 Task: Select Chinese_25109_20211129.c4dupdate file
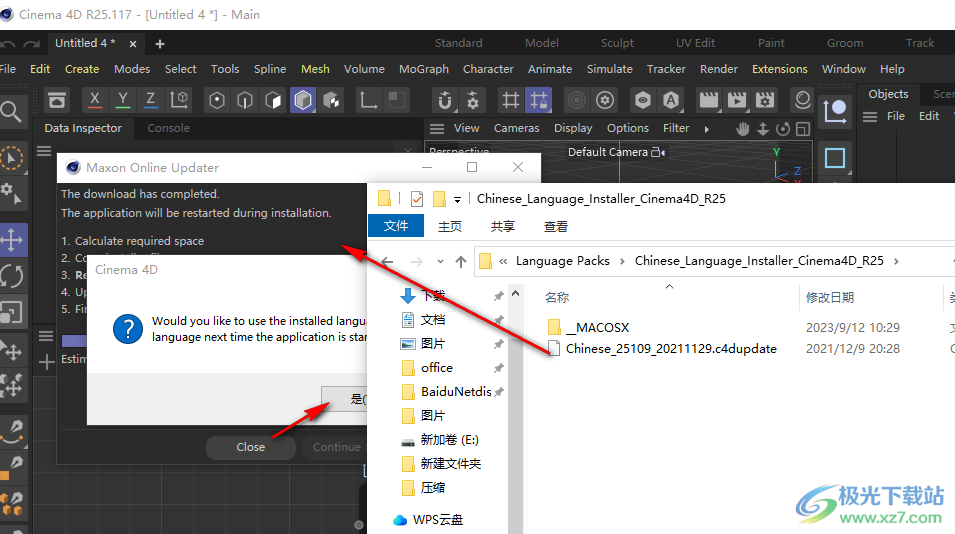(x=671, y=348)
